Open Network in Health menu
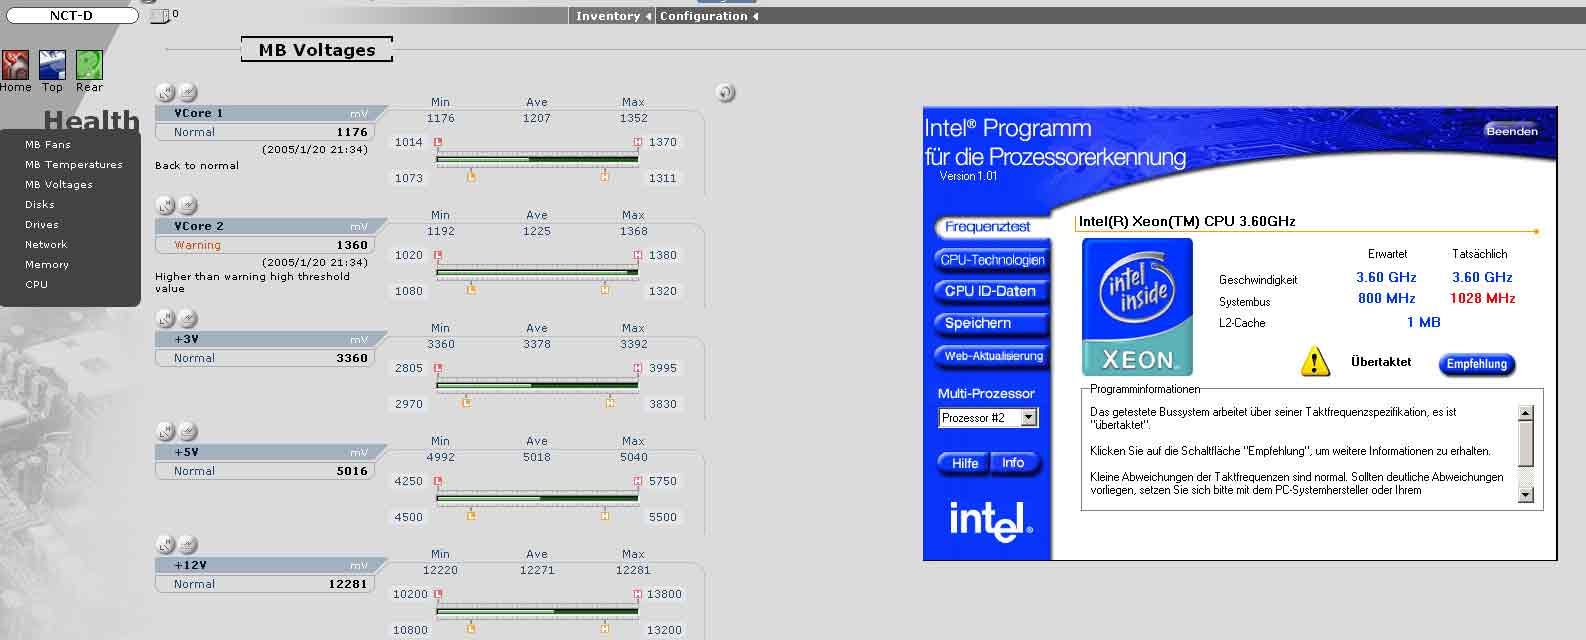The width and height of the screenshot is (1586, 640). [46, 245]
